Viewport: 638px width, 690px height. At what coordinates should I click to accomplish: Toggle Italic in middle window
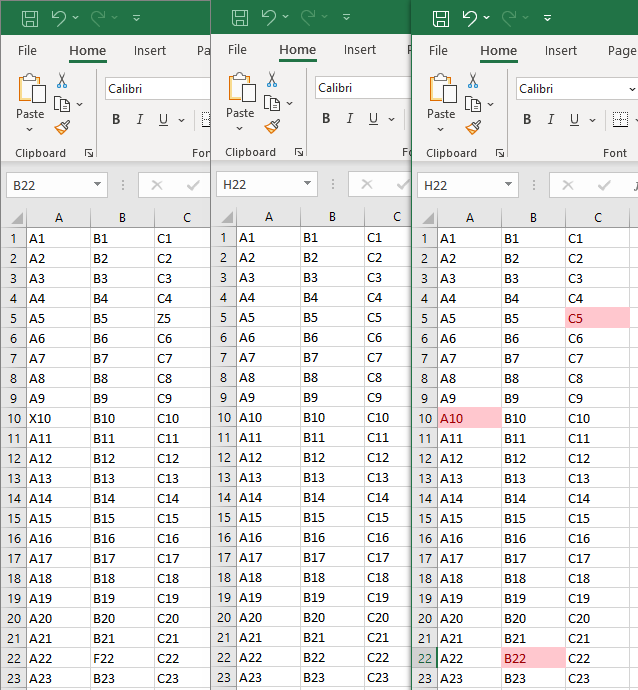tap(349, 118)
